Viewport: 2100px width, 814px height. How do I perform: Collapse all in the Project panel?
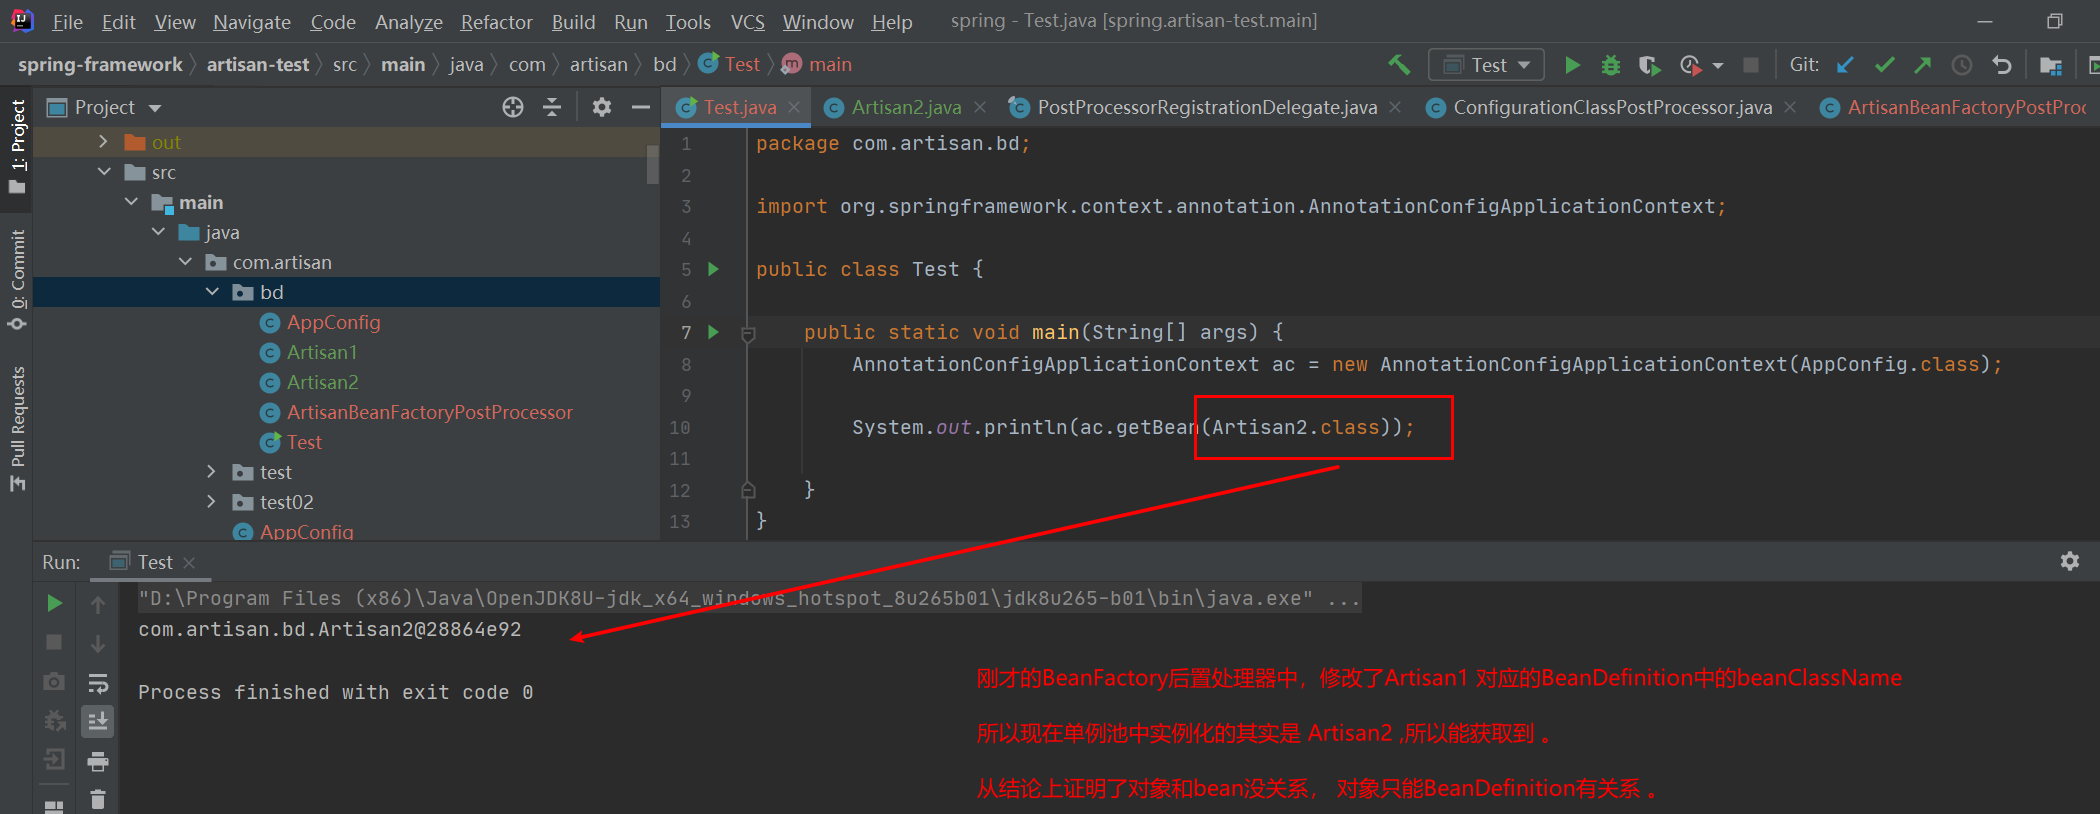(552, 107)
